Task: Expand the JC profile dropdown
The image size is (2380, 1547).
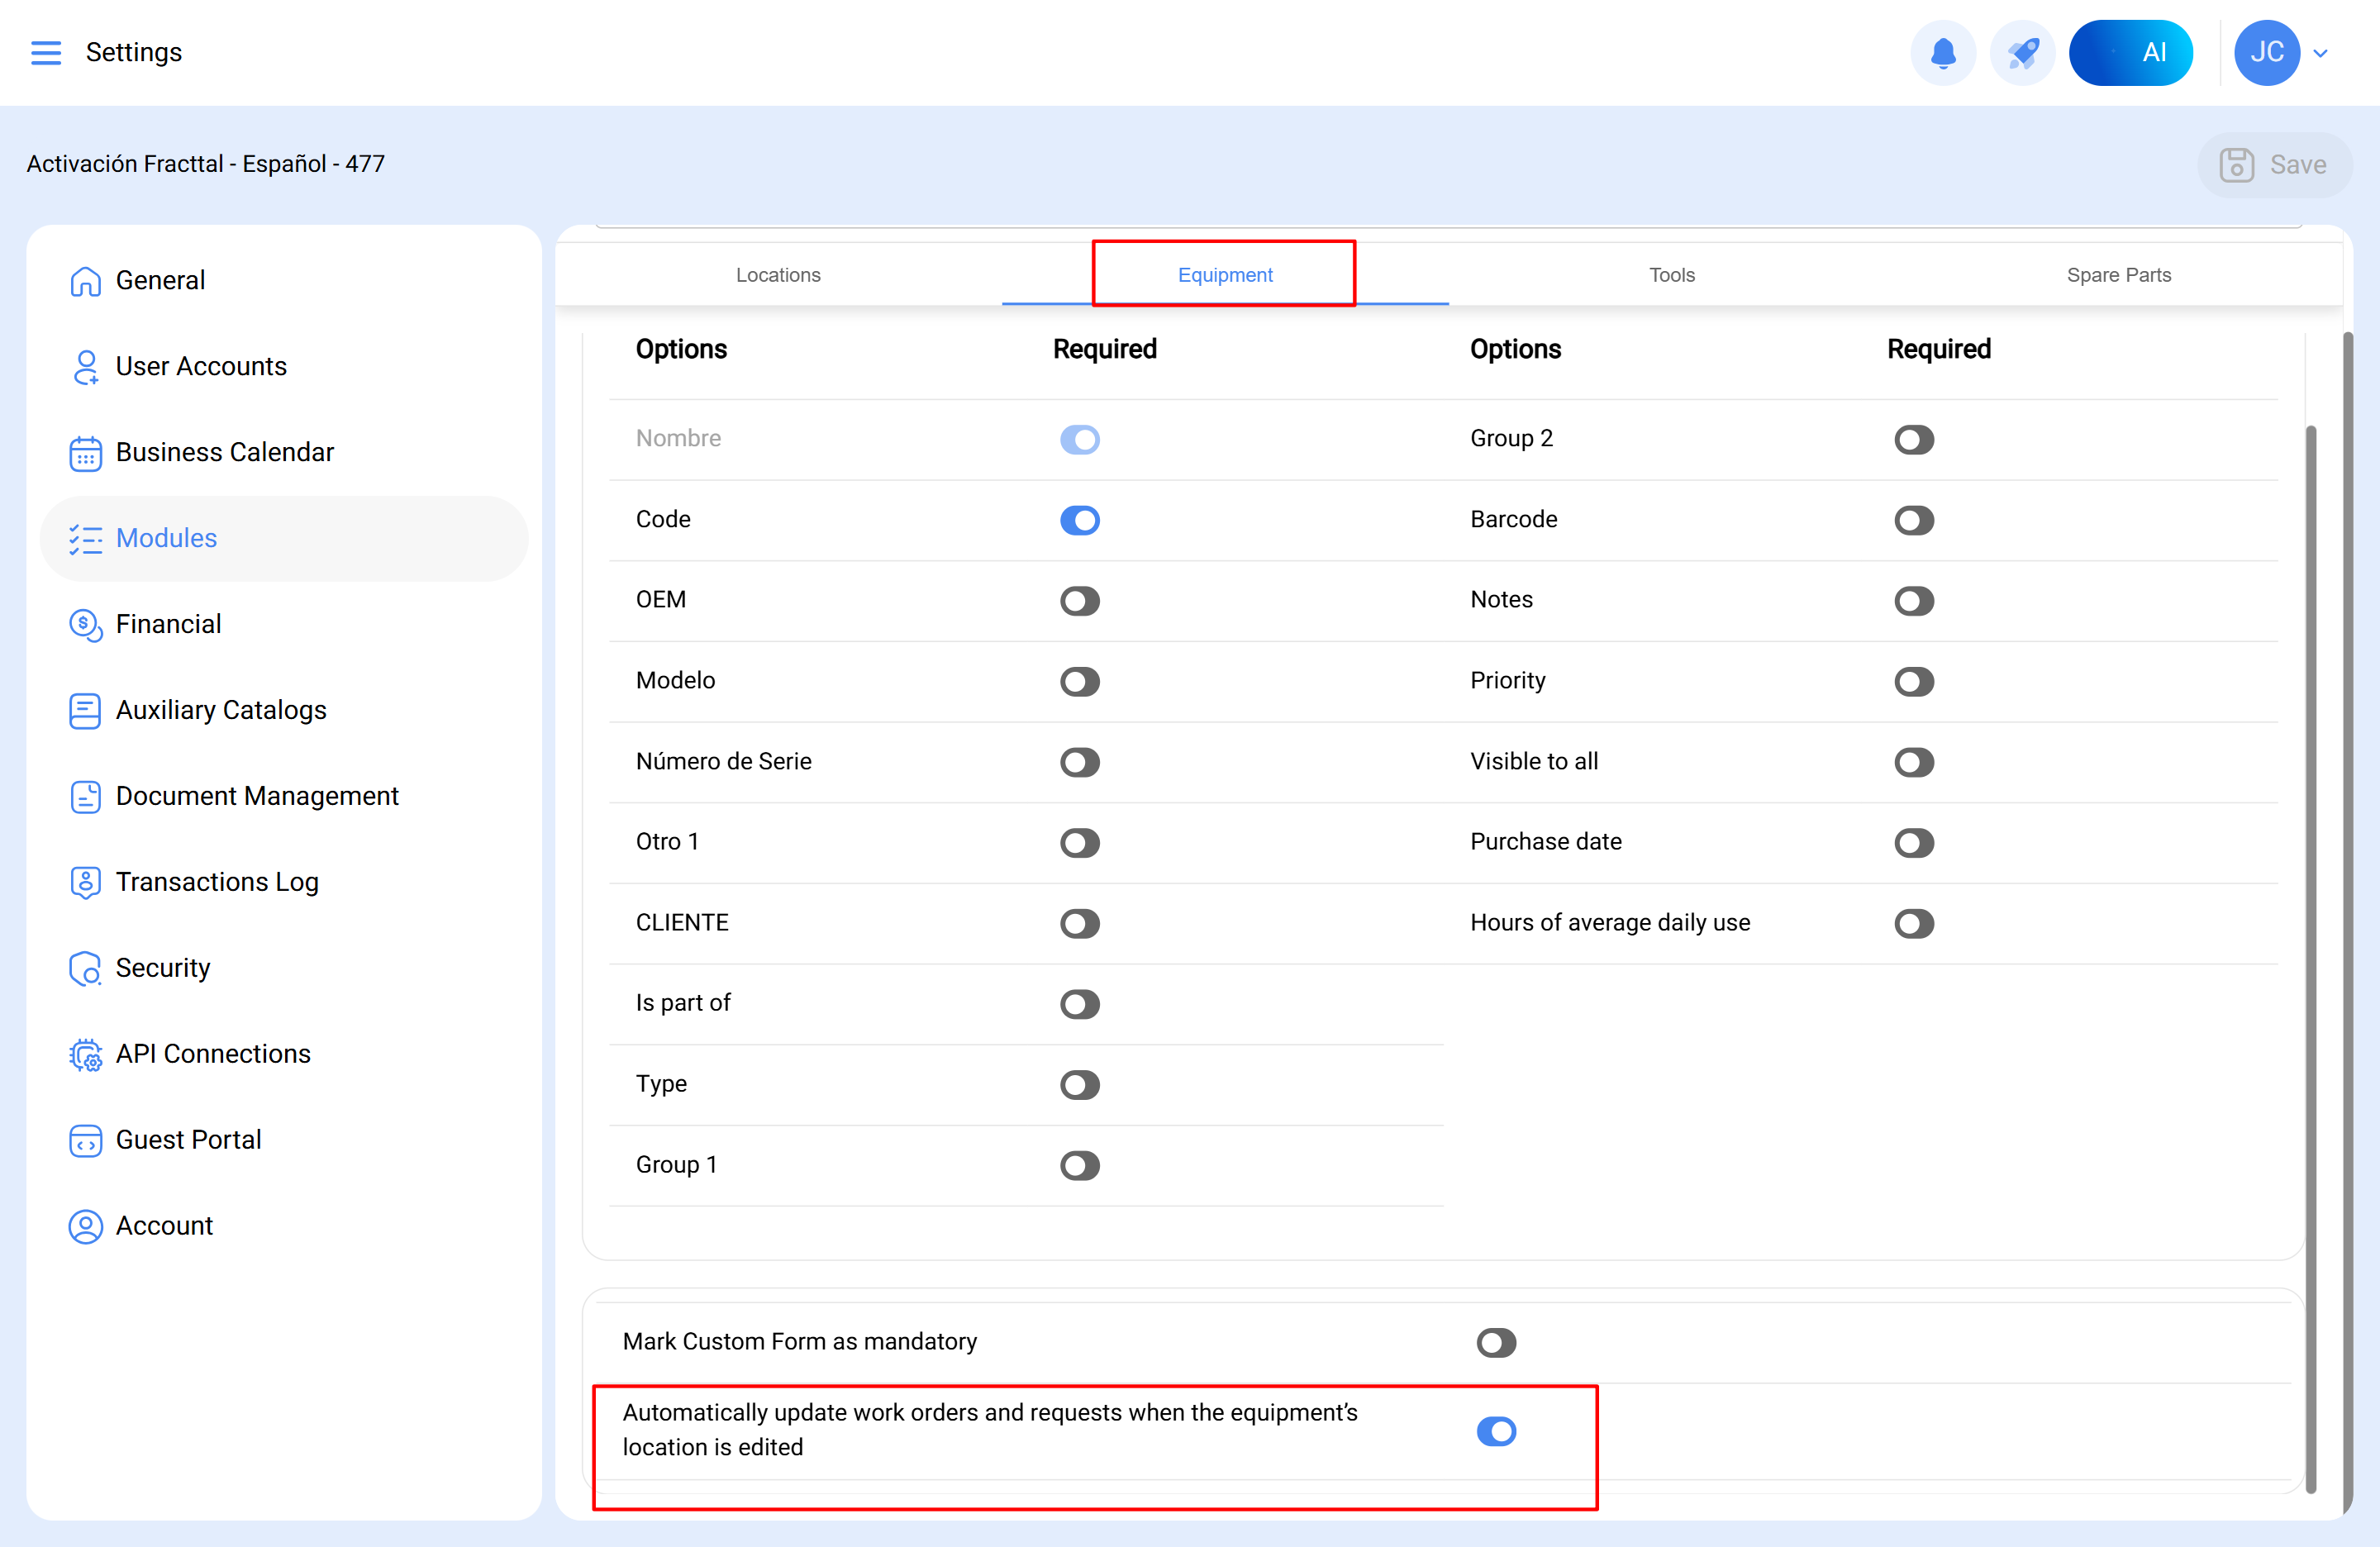Action: click(2320, 52)
